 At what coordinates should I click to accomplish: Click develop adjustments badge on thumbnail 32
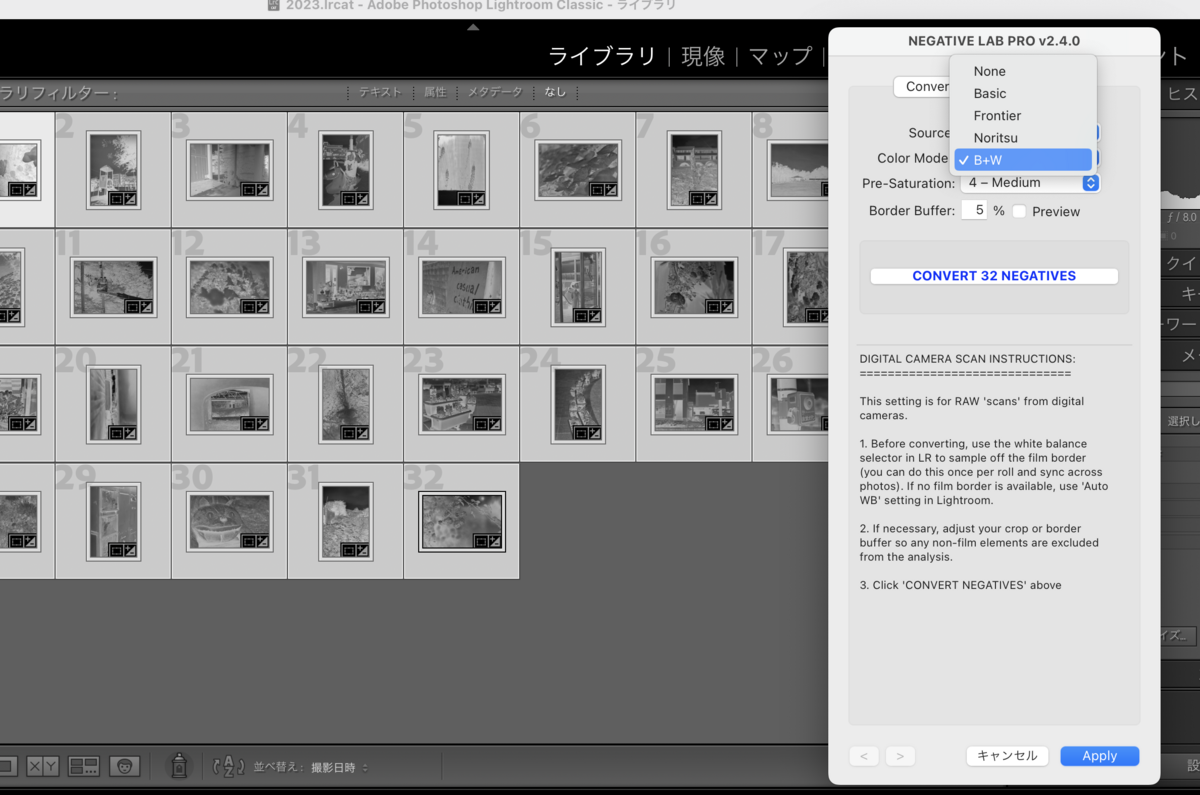pos(494,540)
